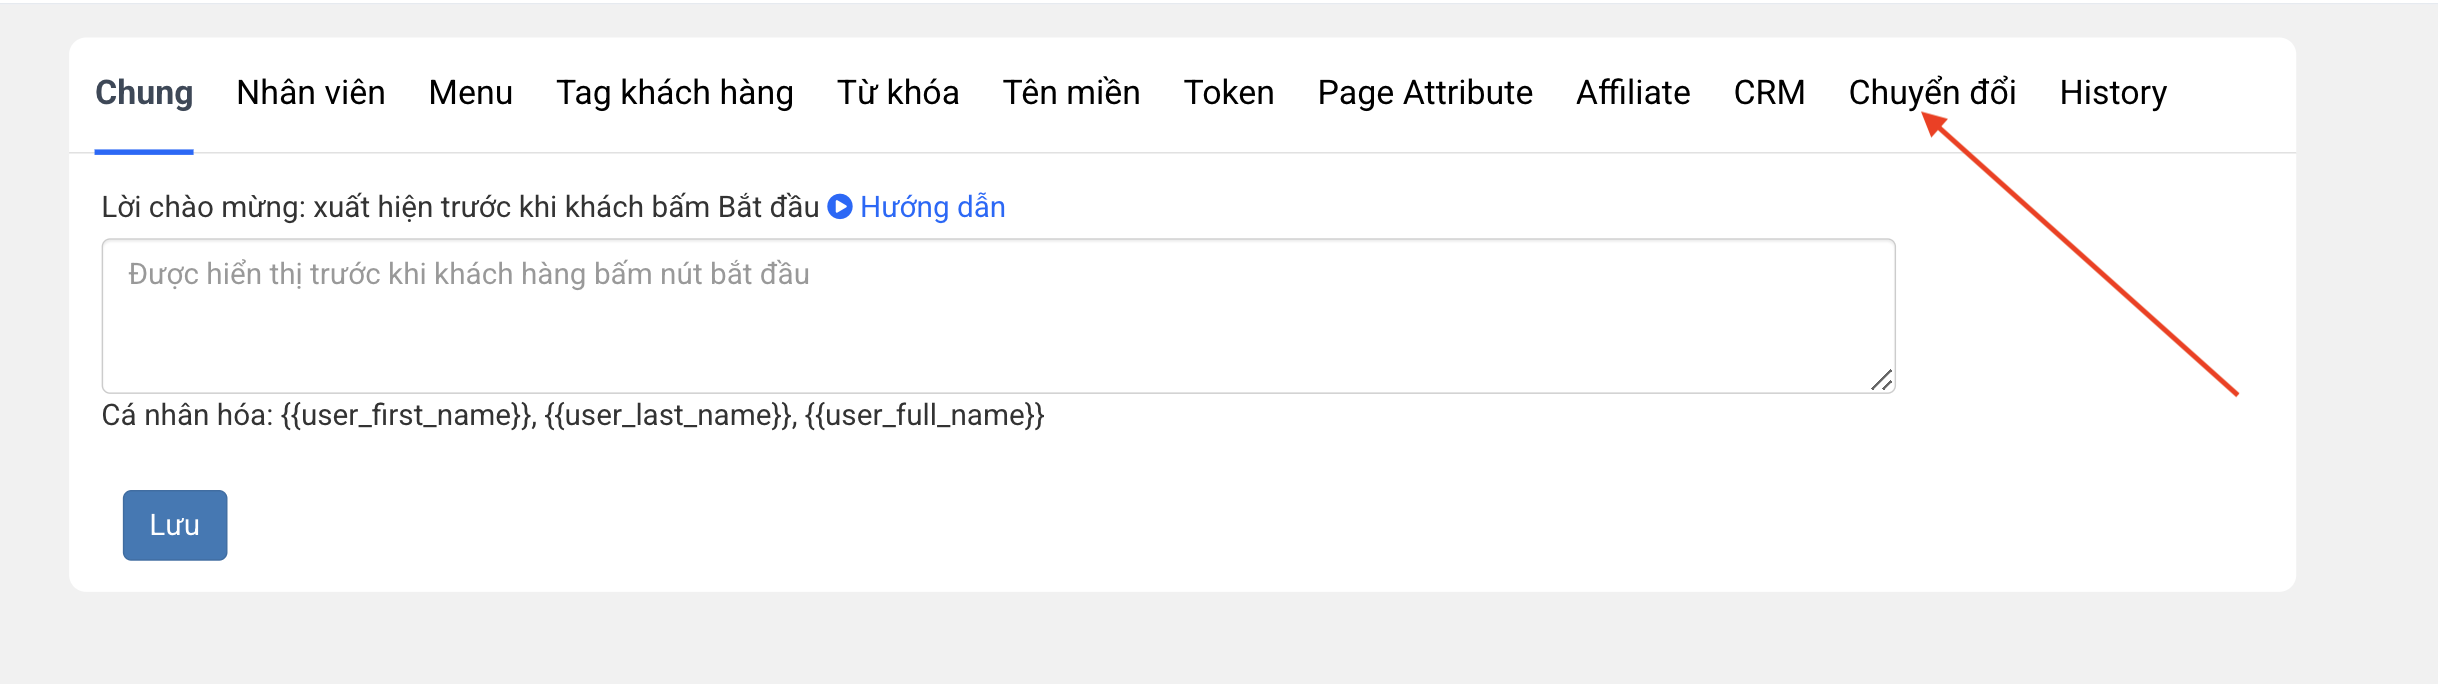Go to the Affiliate tab
Image resolution: width=2438 pixels, height=684 pixels.
[1632, 93]
